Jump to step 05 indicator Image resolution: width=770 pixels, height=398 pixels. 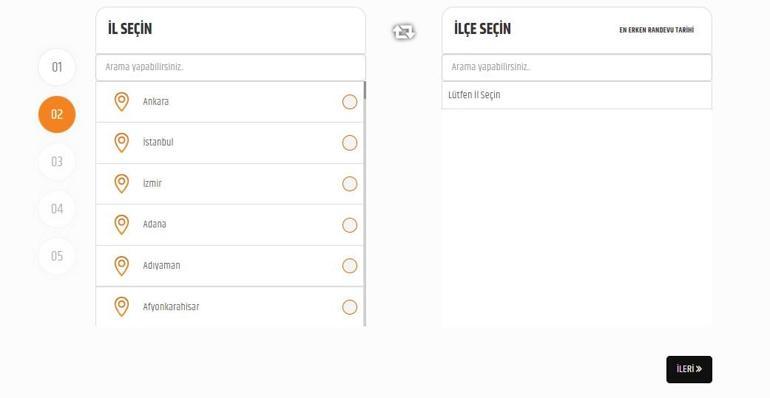(x=57, y=256)
